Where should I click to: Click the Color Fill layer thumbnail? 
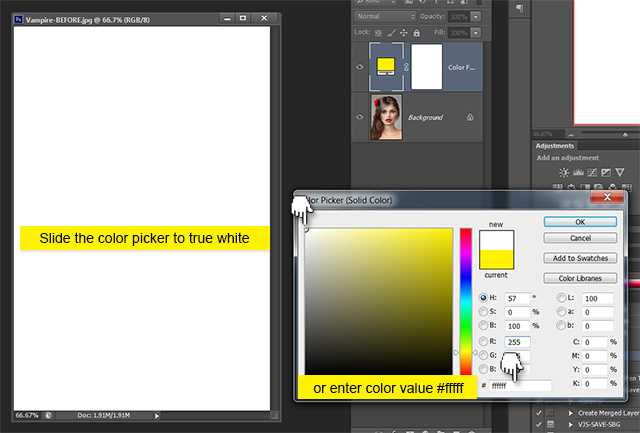click(386, 69)
